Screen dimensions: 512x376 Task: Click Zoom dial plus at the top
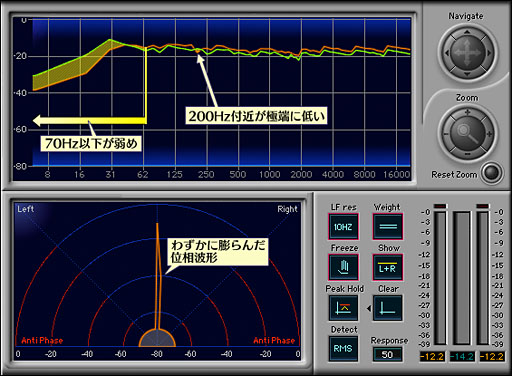467,113
